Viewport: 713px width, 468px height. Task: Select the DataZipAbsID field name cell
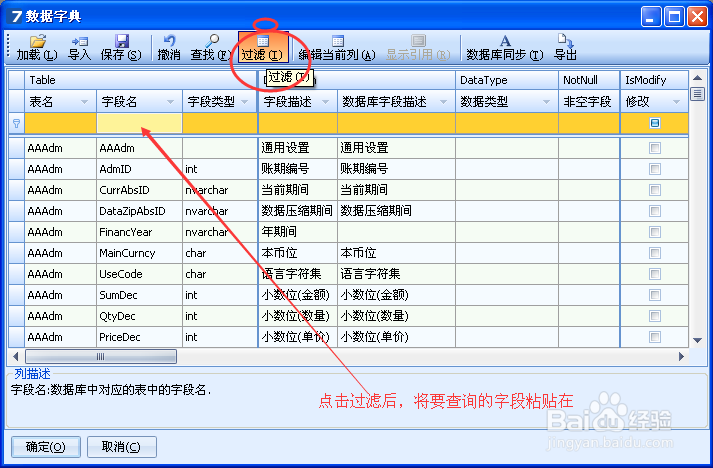[x=140, y=211]
